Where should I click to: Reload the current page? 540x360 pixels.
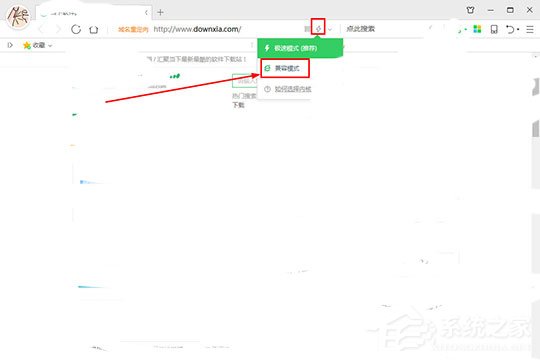(x=76, y=29)
